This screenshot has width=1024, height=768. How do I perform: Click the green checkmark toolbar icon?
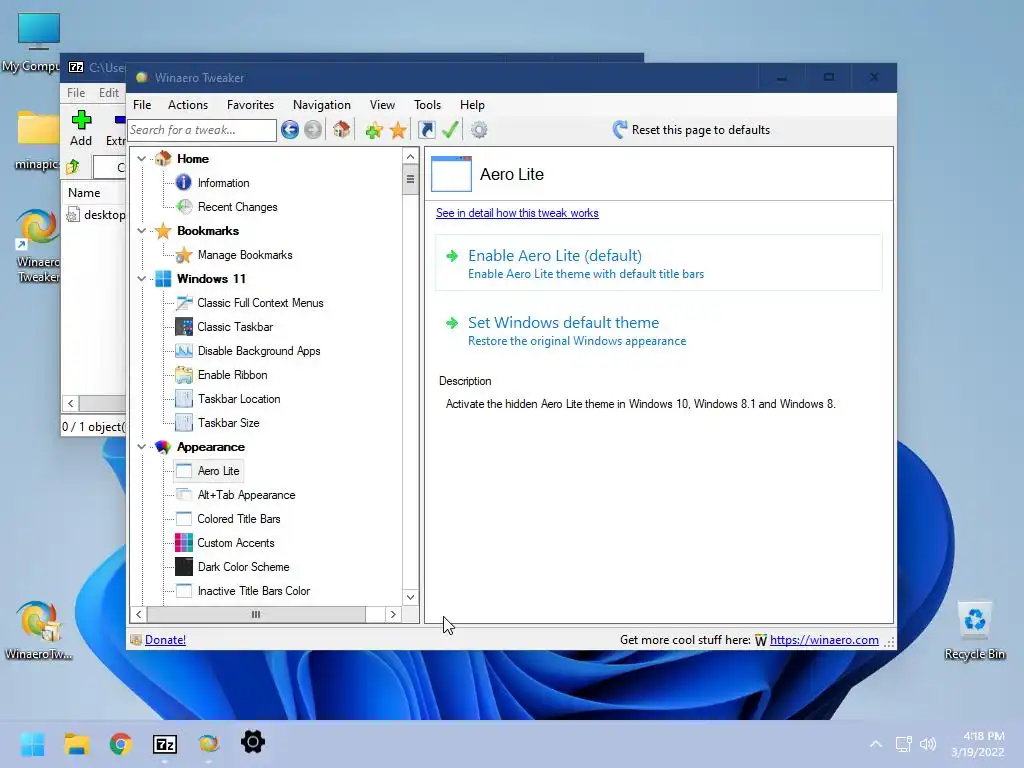point(450,129)
